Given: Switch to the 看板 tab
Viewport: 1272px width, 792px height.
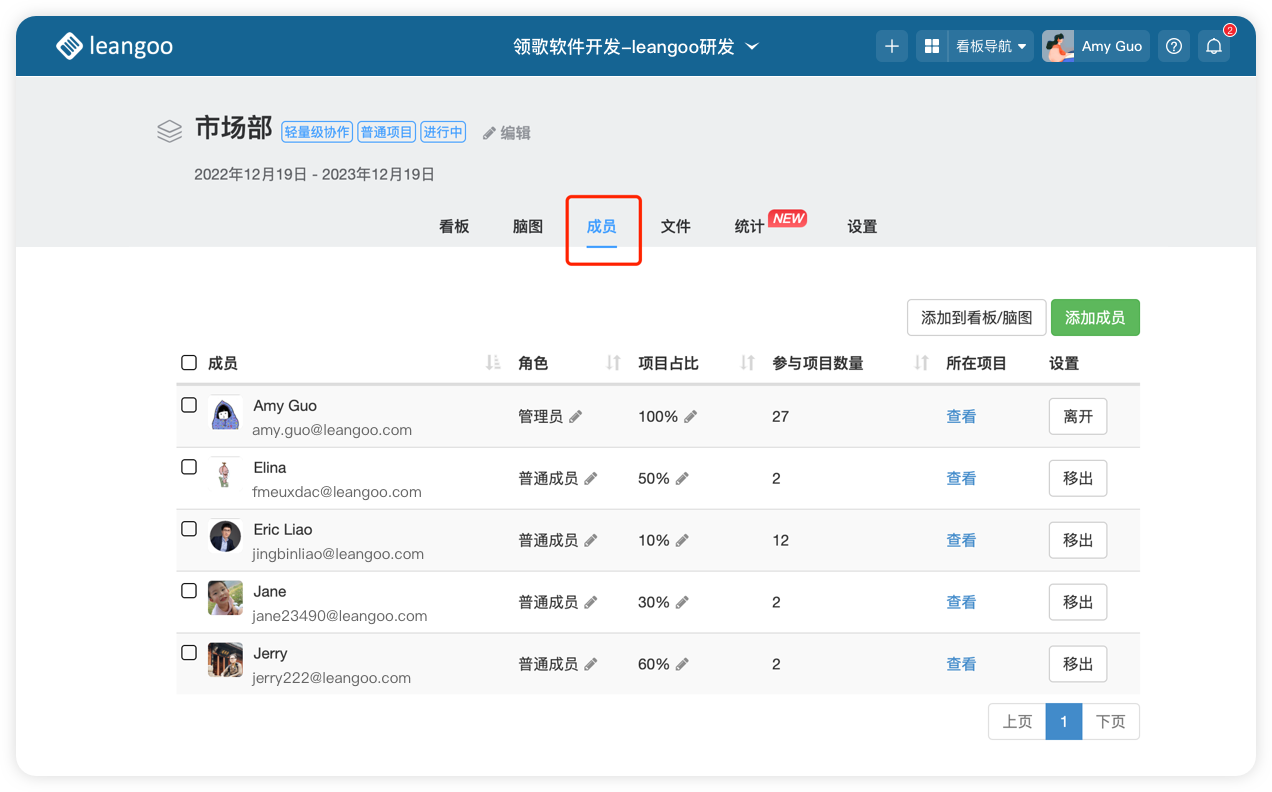Looking at the screenshot, I should click(454, 227).
